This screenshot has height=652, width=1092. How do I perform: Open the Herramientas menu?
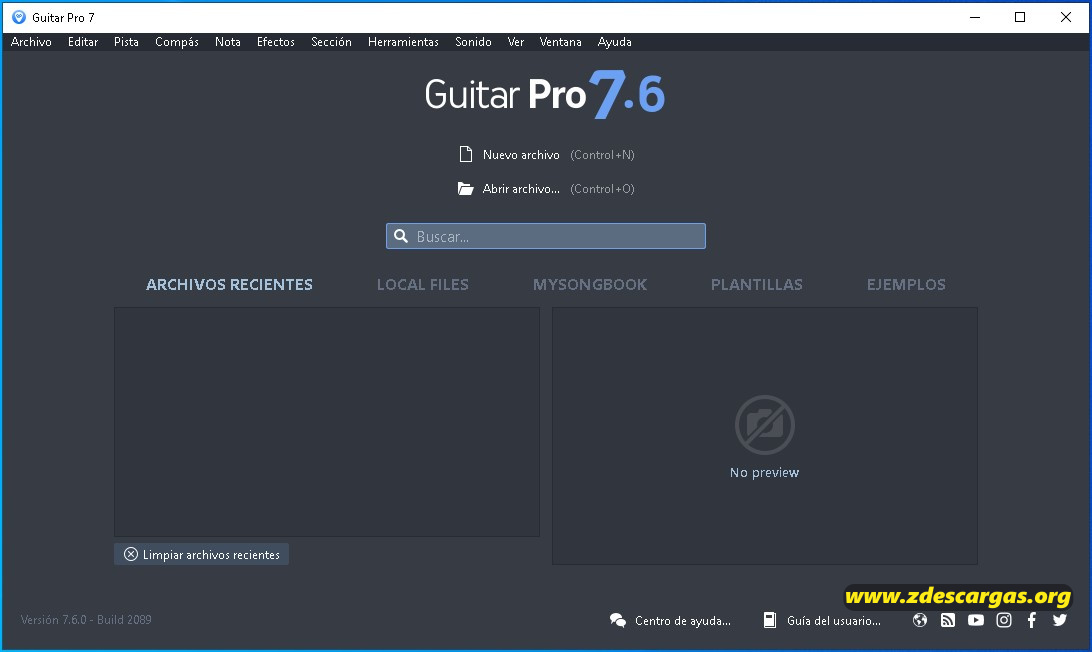pyautogui.click(x=403, y=42)
